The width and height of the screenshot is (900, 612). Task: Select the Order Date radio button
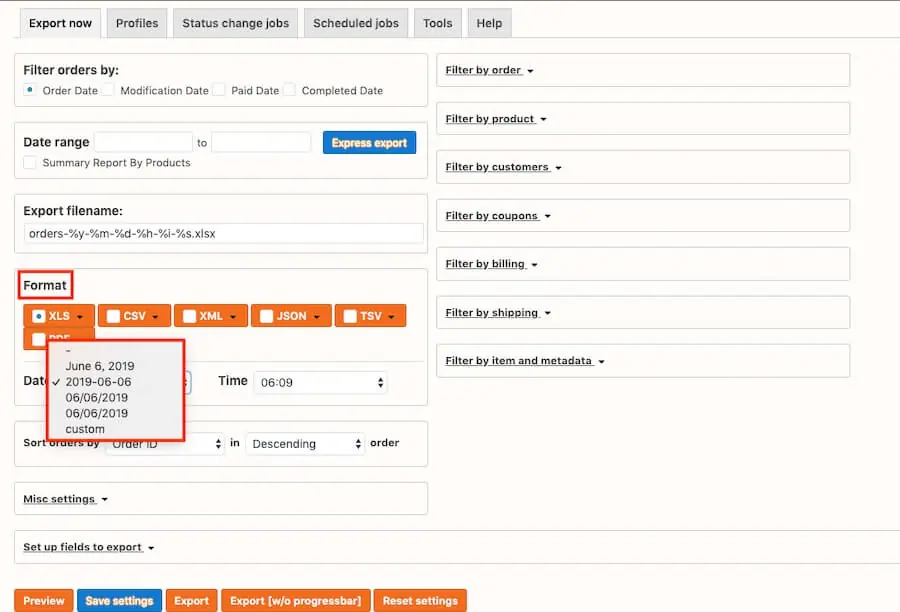pyautogui.click(x=30, y=90)
